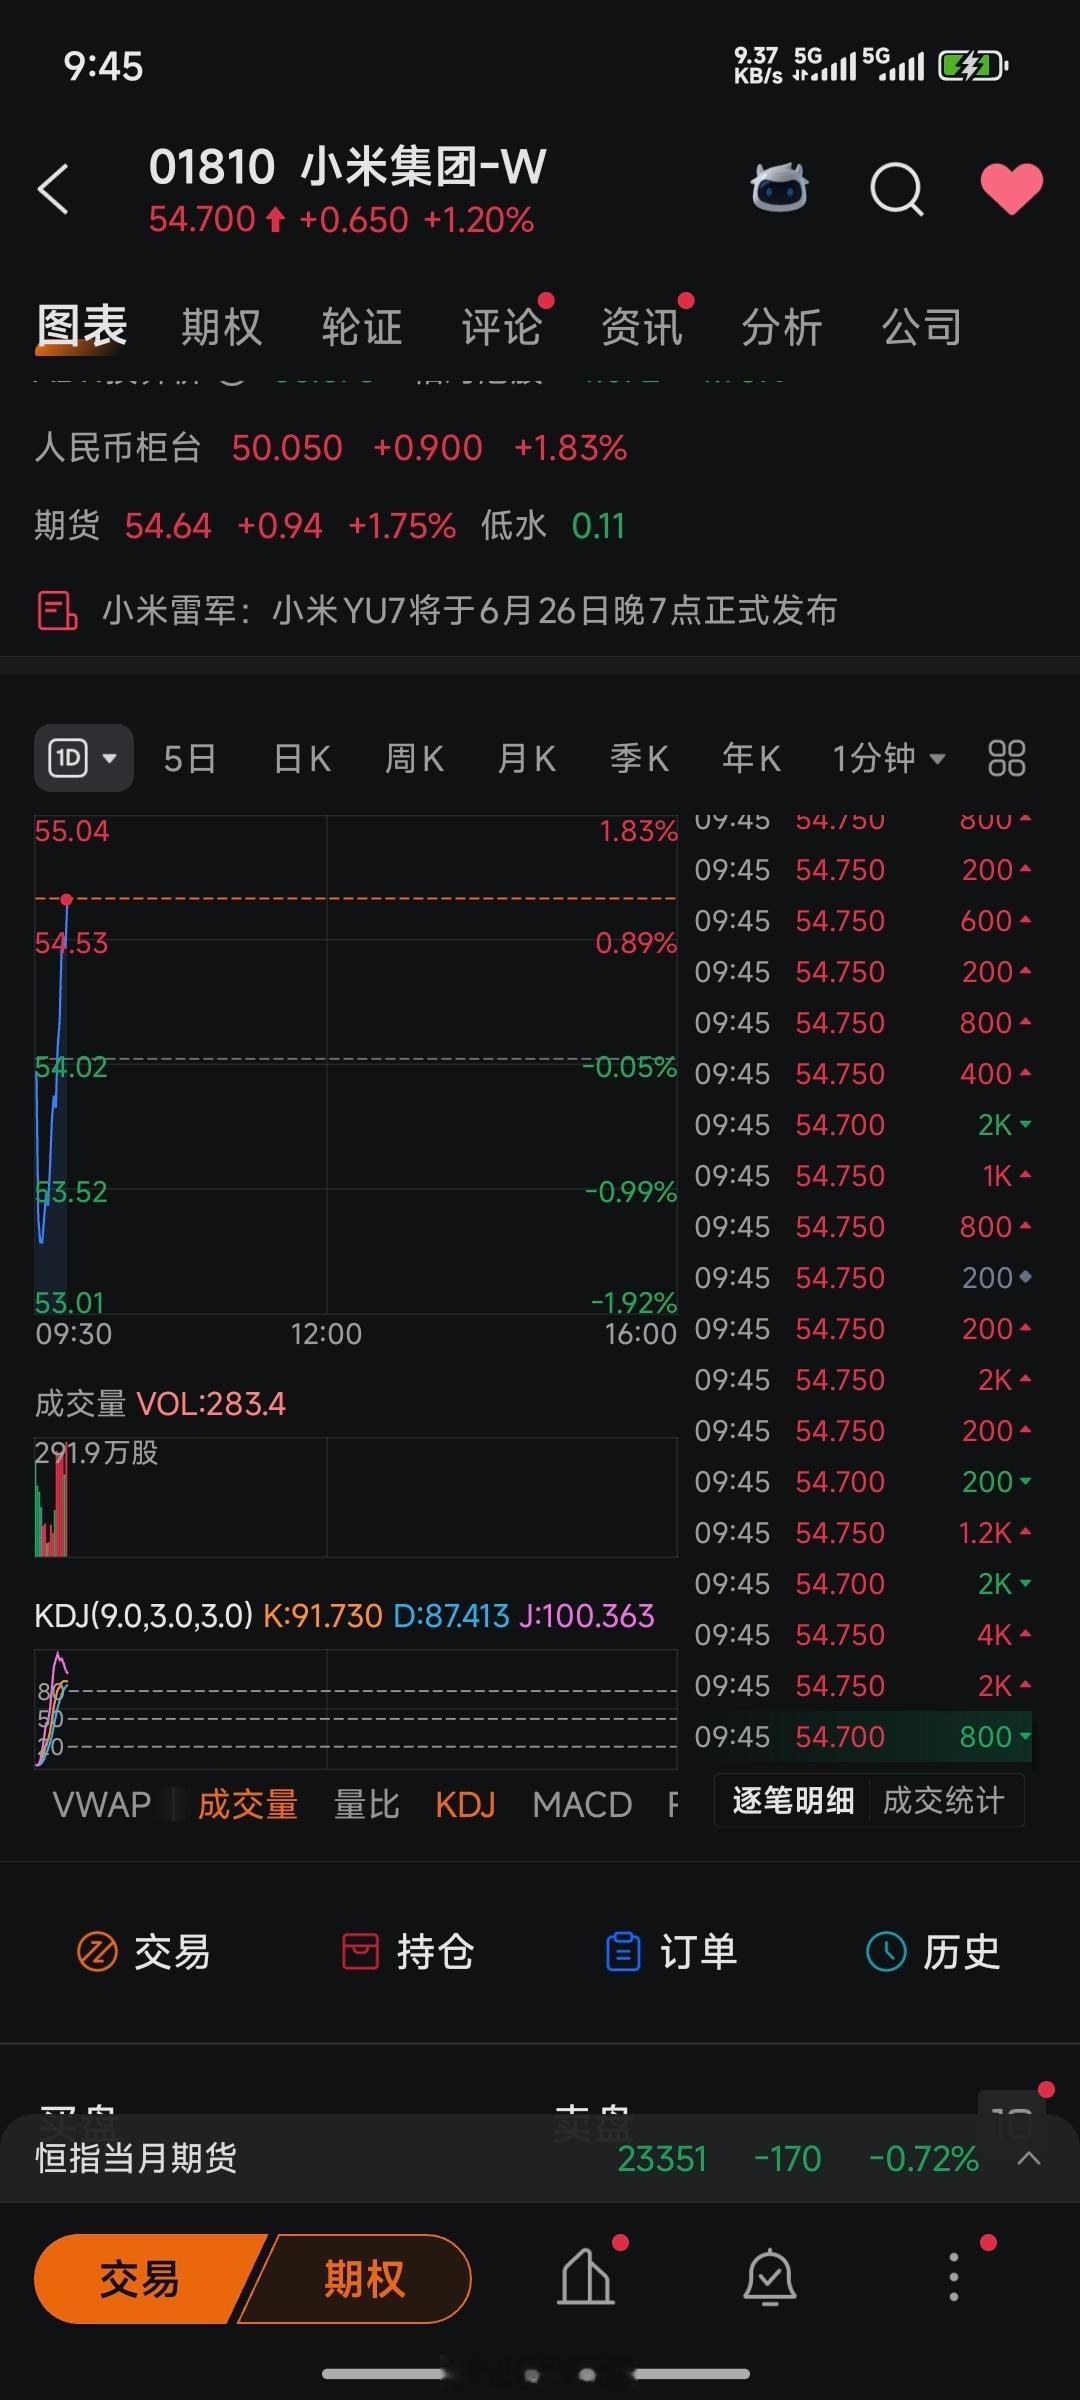Toggle the KDJ indicator
The image size is (1080, 2400).
[x=465, y=1804]
